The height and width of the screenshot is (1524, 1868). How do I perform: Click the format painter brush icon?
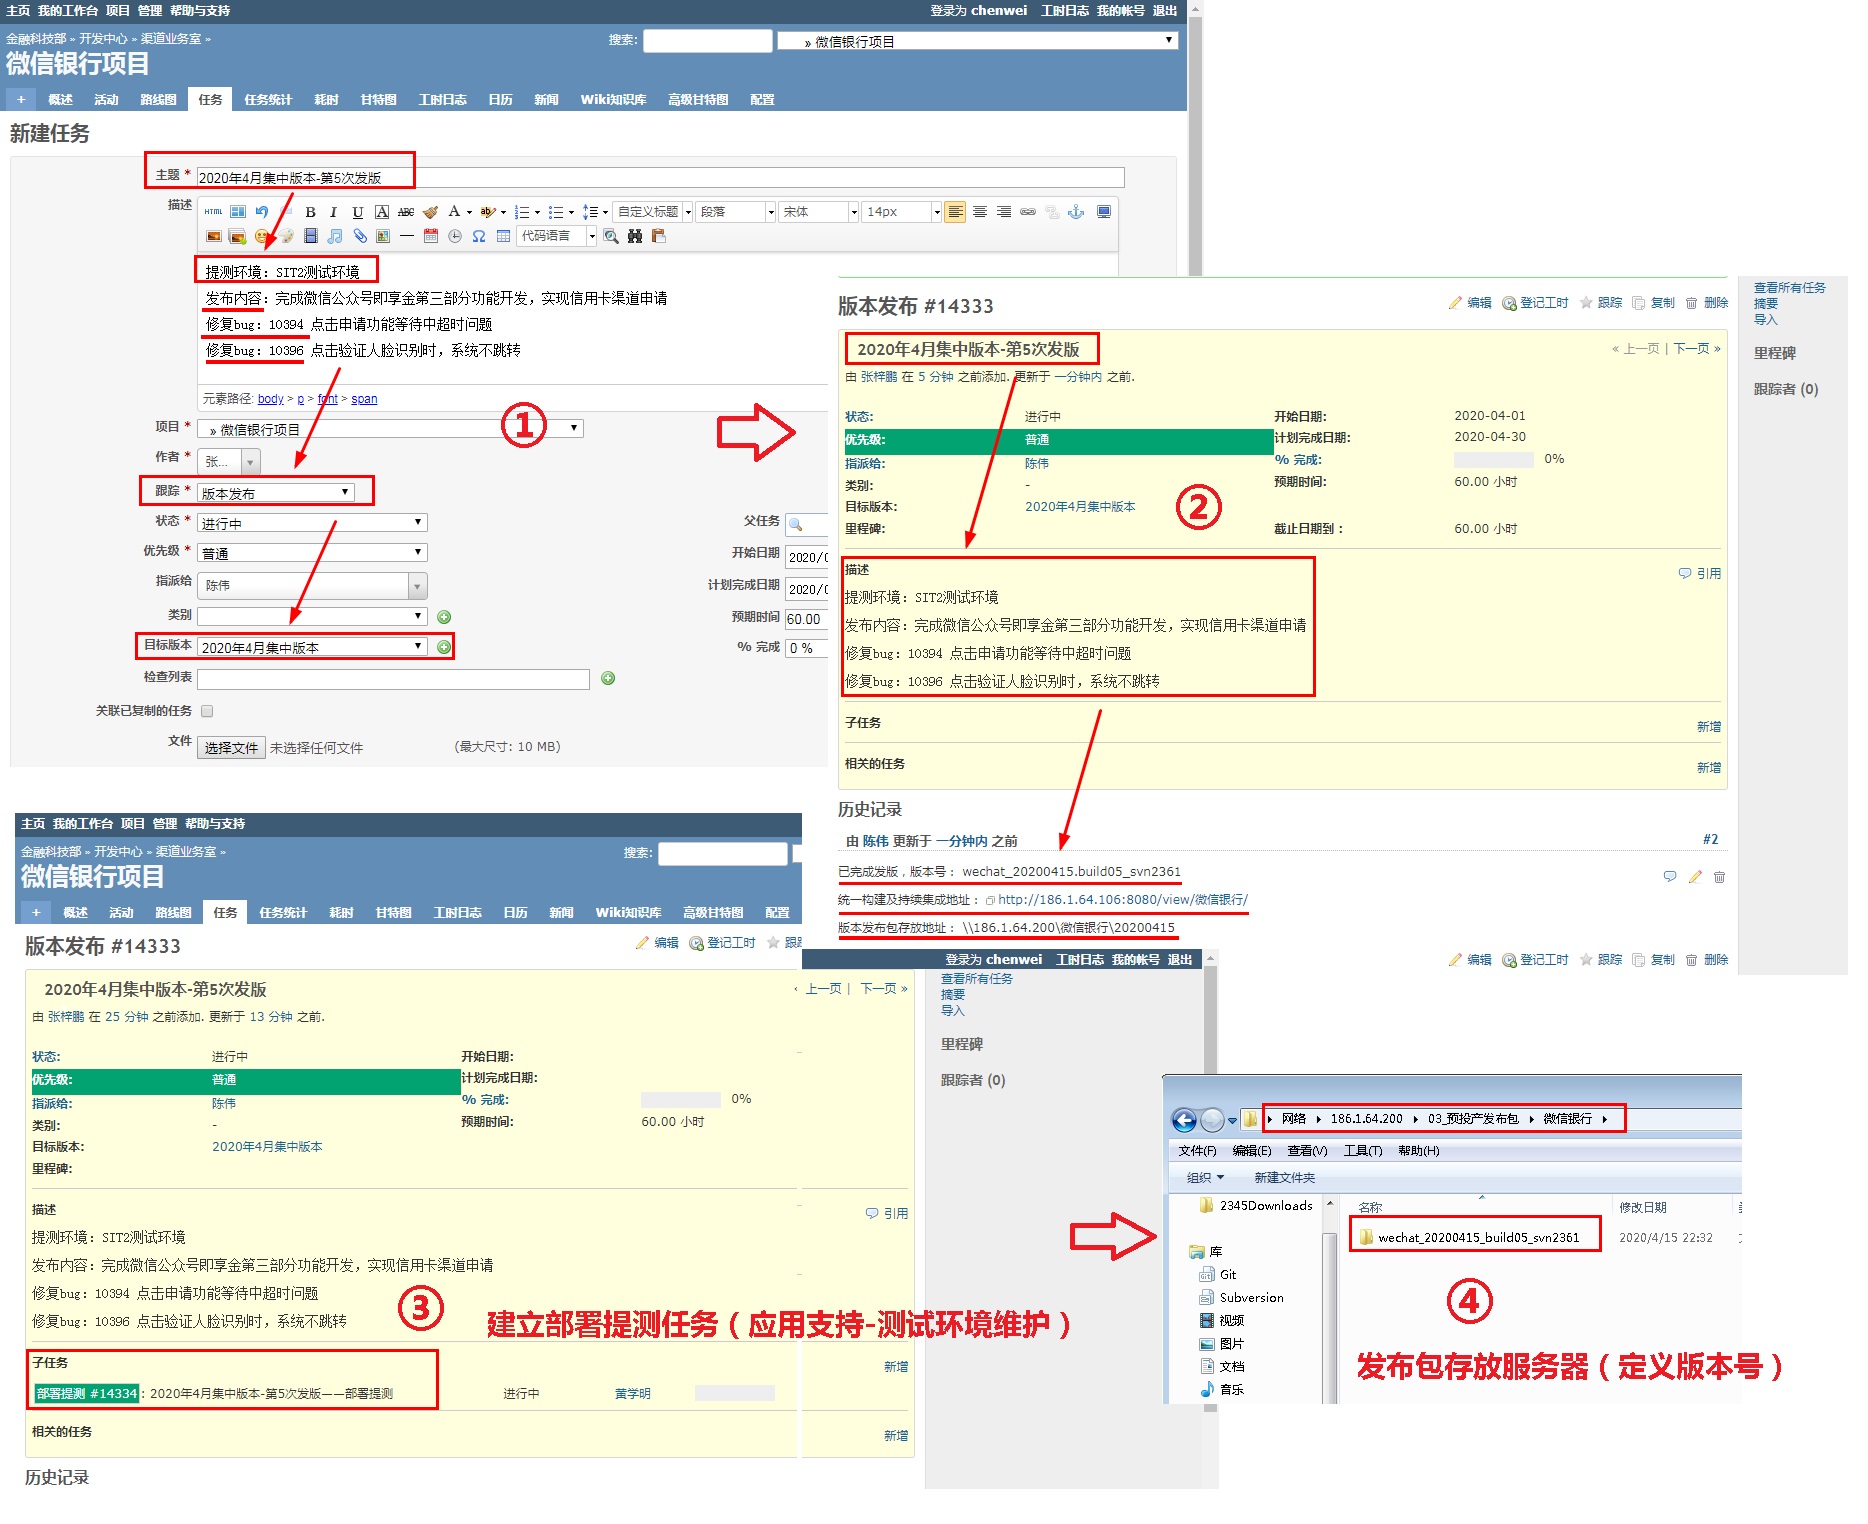click(430, 212)
